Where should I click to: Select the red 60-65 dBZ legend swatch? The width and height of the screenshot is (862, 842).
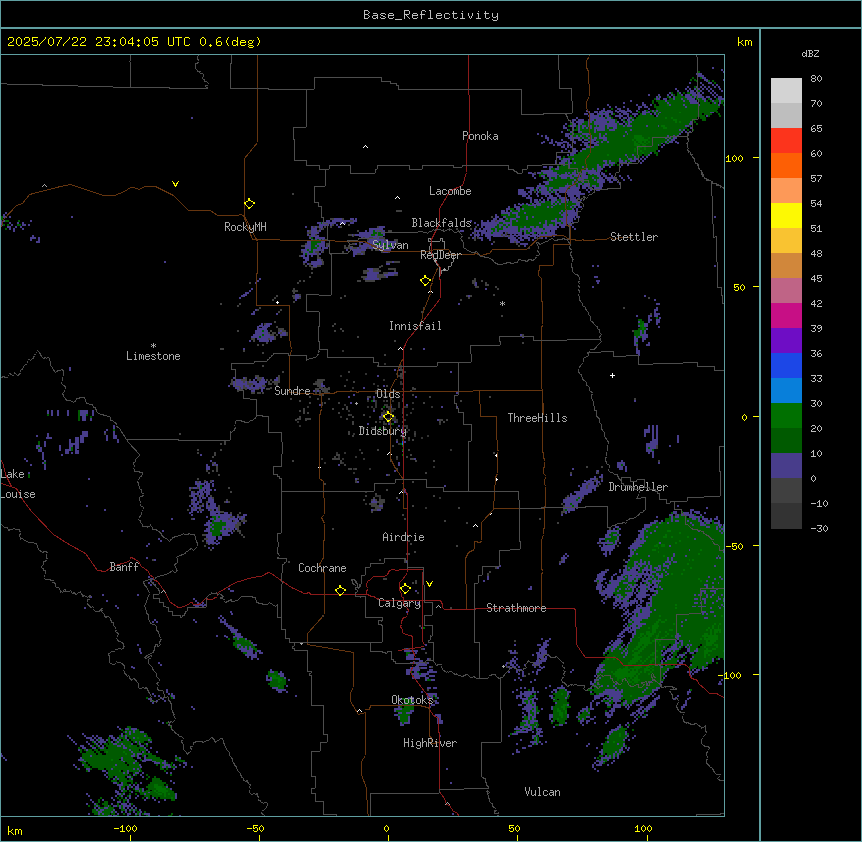786,141
